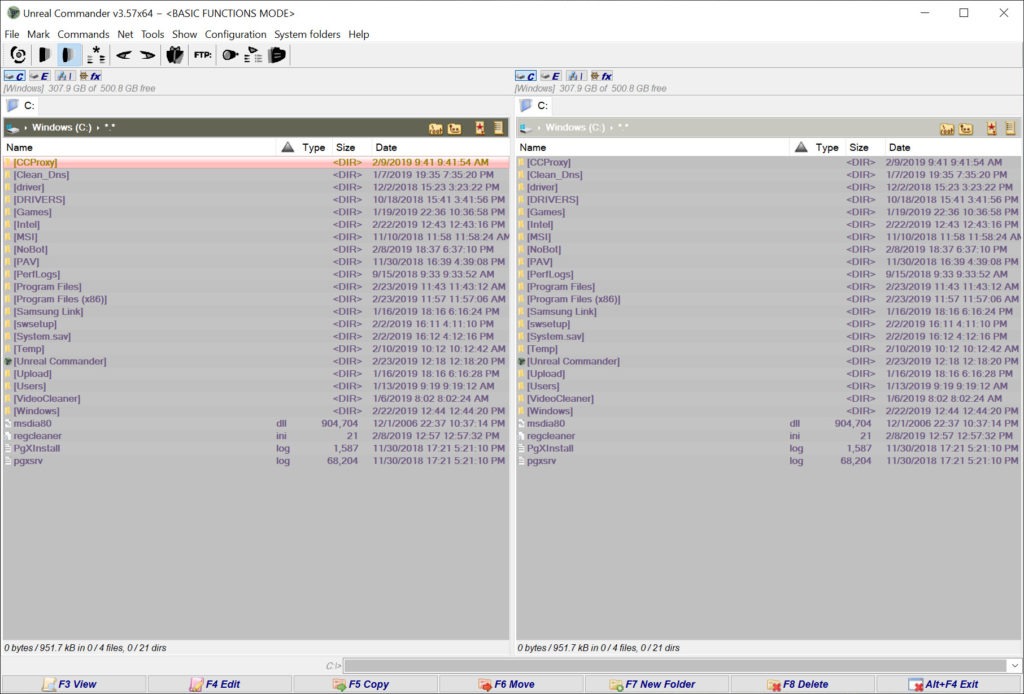The image size is (1024, 694).
Task: Open the favorites star icon in right path bar
Action: pyautogui.click(x=991, y=128)
